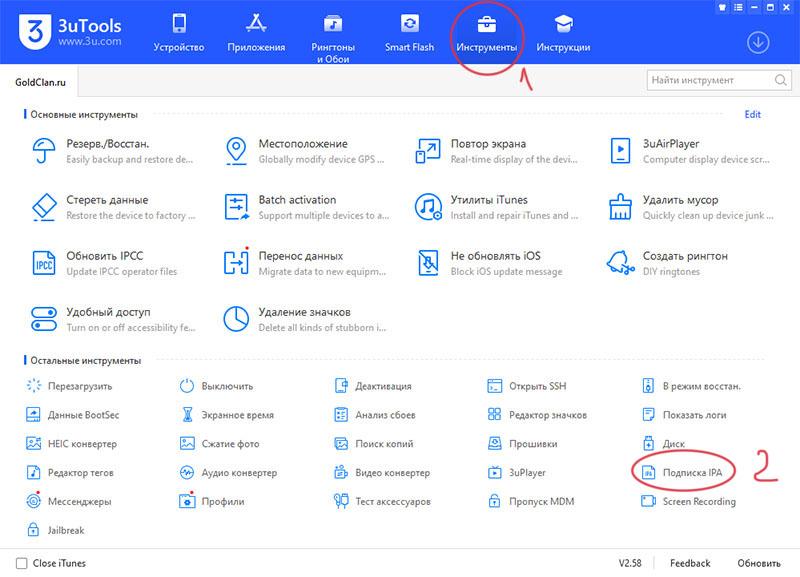Open Прошивки entry
Screen dimensions: 800x577
point(522,443)
